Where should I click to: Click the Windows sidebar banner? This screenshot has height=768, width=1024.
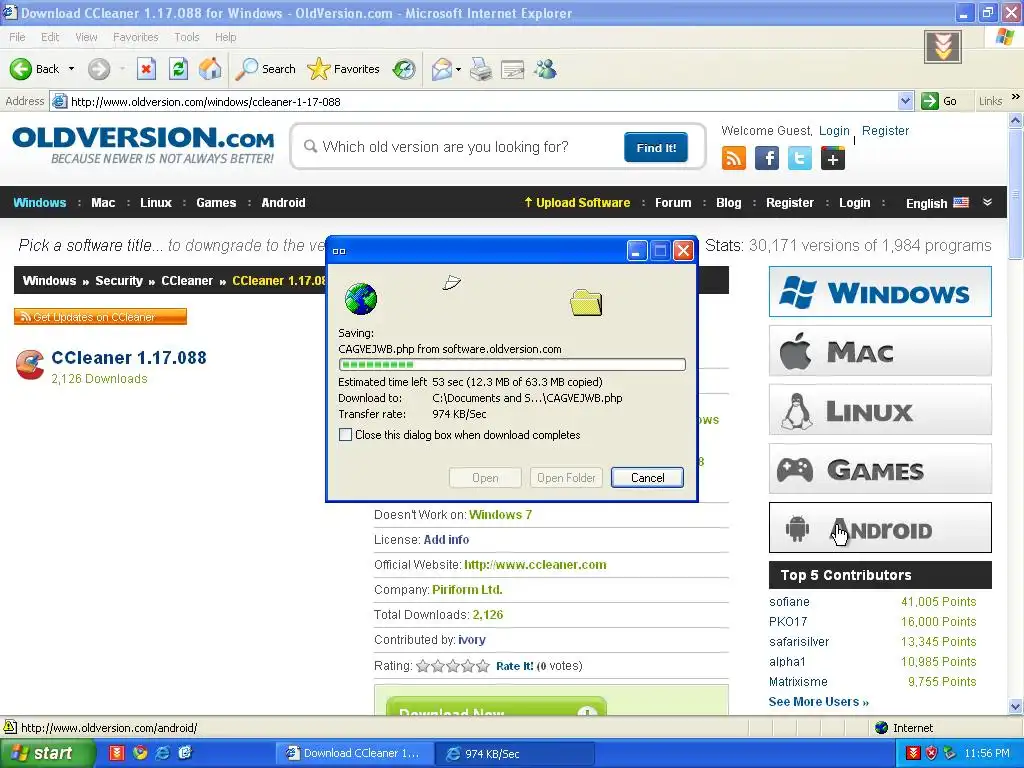point(880,291)
